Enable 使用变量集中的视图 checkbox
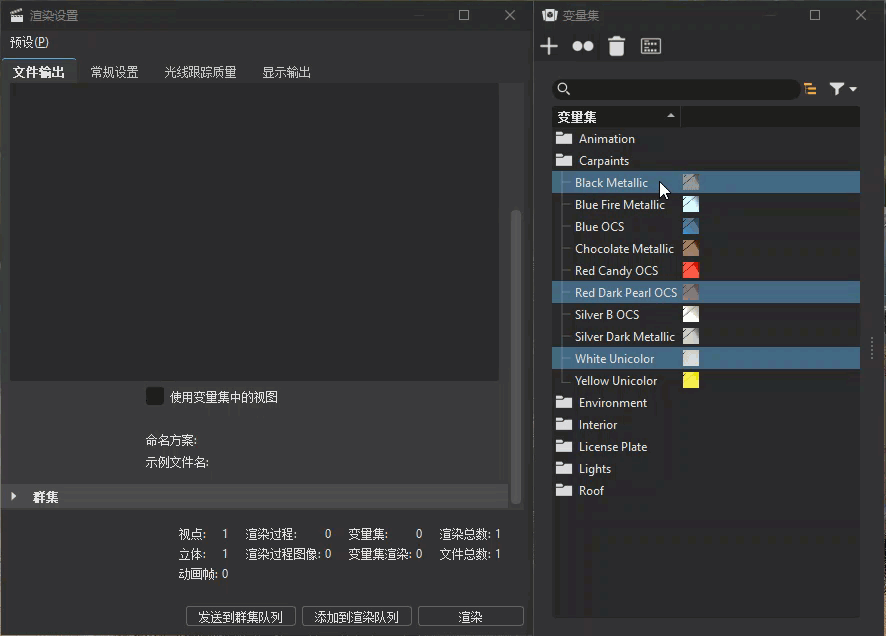 click(155, 395)
